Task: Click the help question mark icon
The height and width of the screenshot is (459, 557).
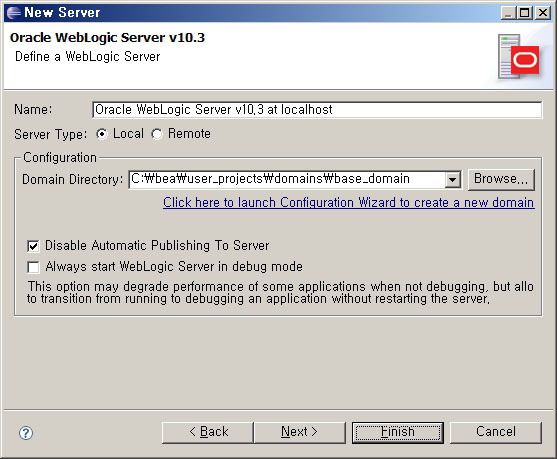Action: click(x=26, y=433)
